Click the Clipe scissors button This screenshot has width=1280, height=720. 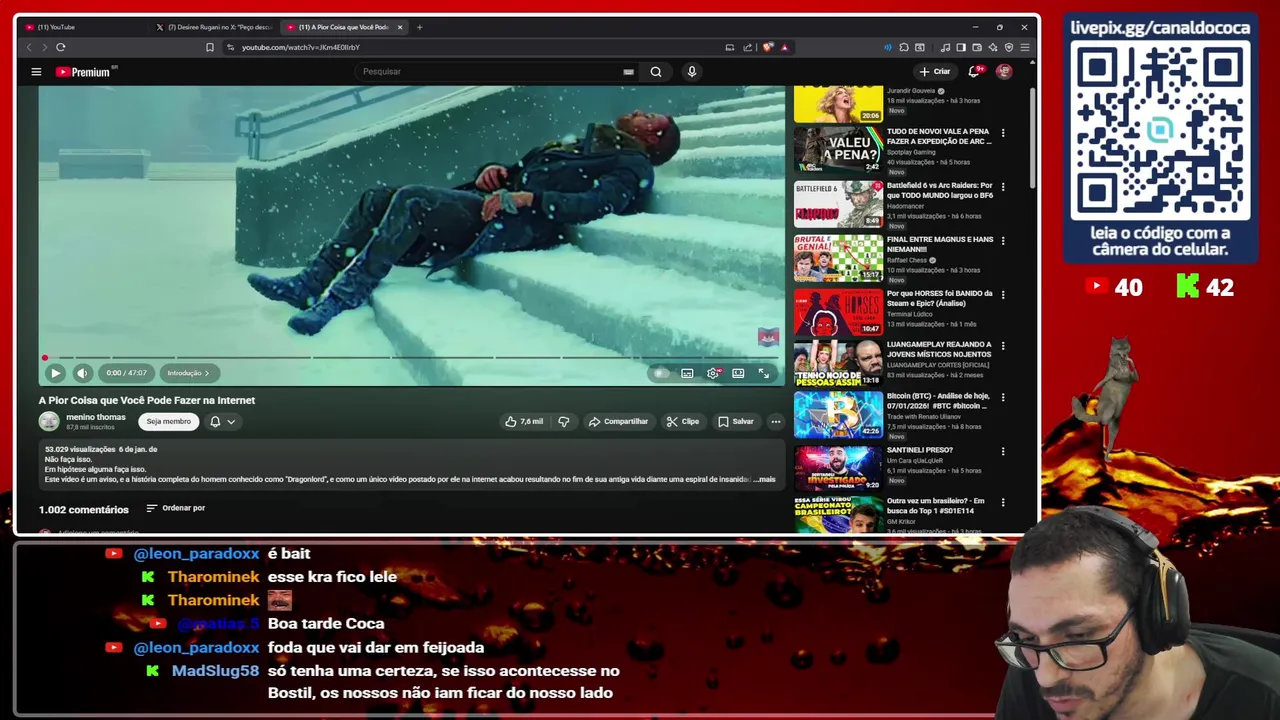683,421
